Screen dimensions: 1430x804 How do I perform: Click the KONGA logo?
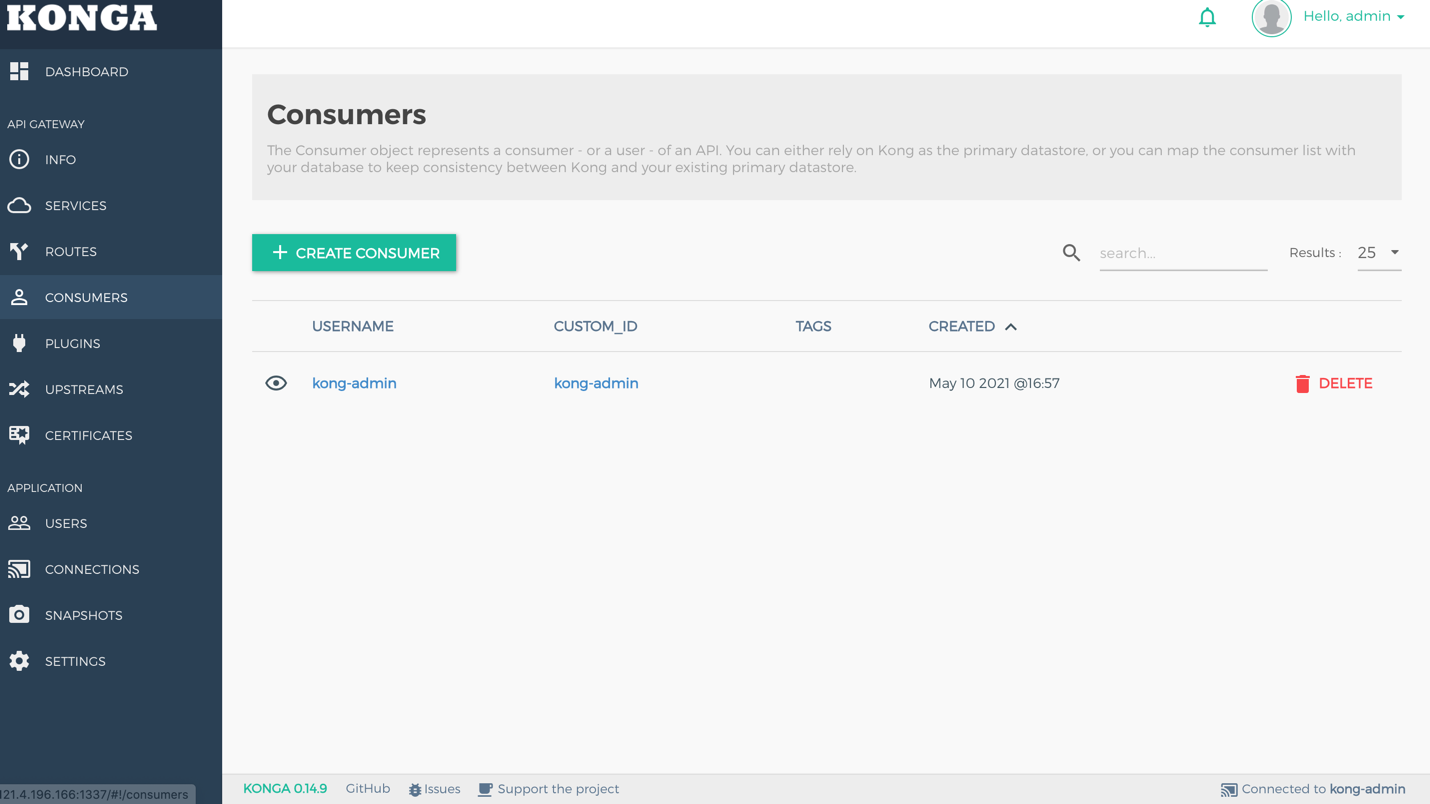pos(82,17)
